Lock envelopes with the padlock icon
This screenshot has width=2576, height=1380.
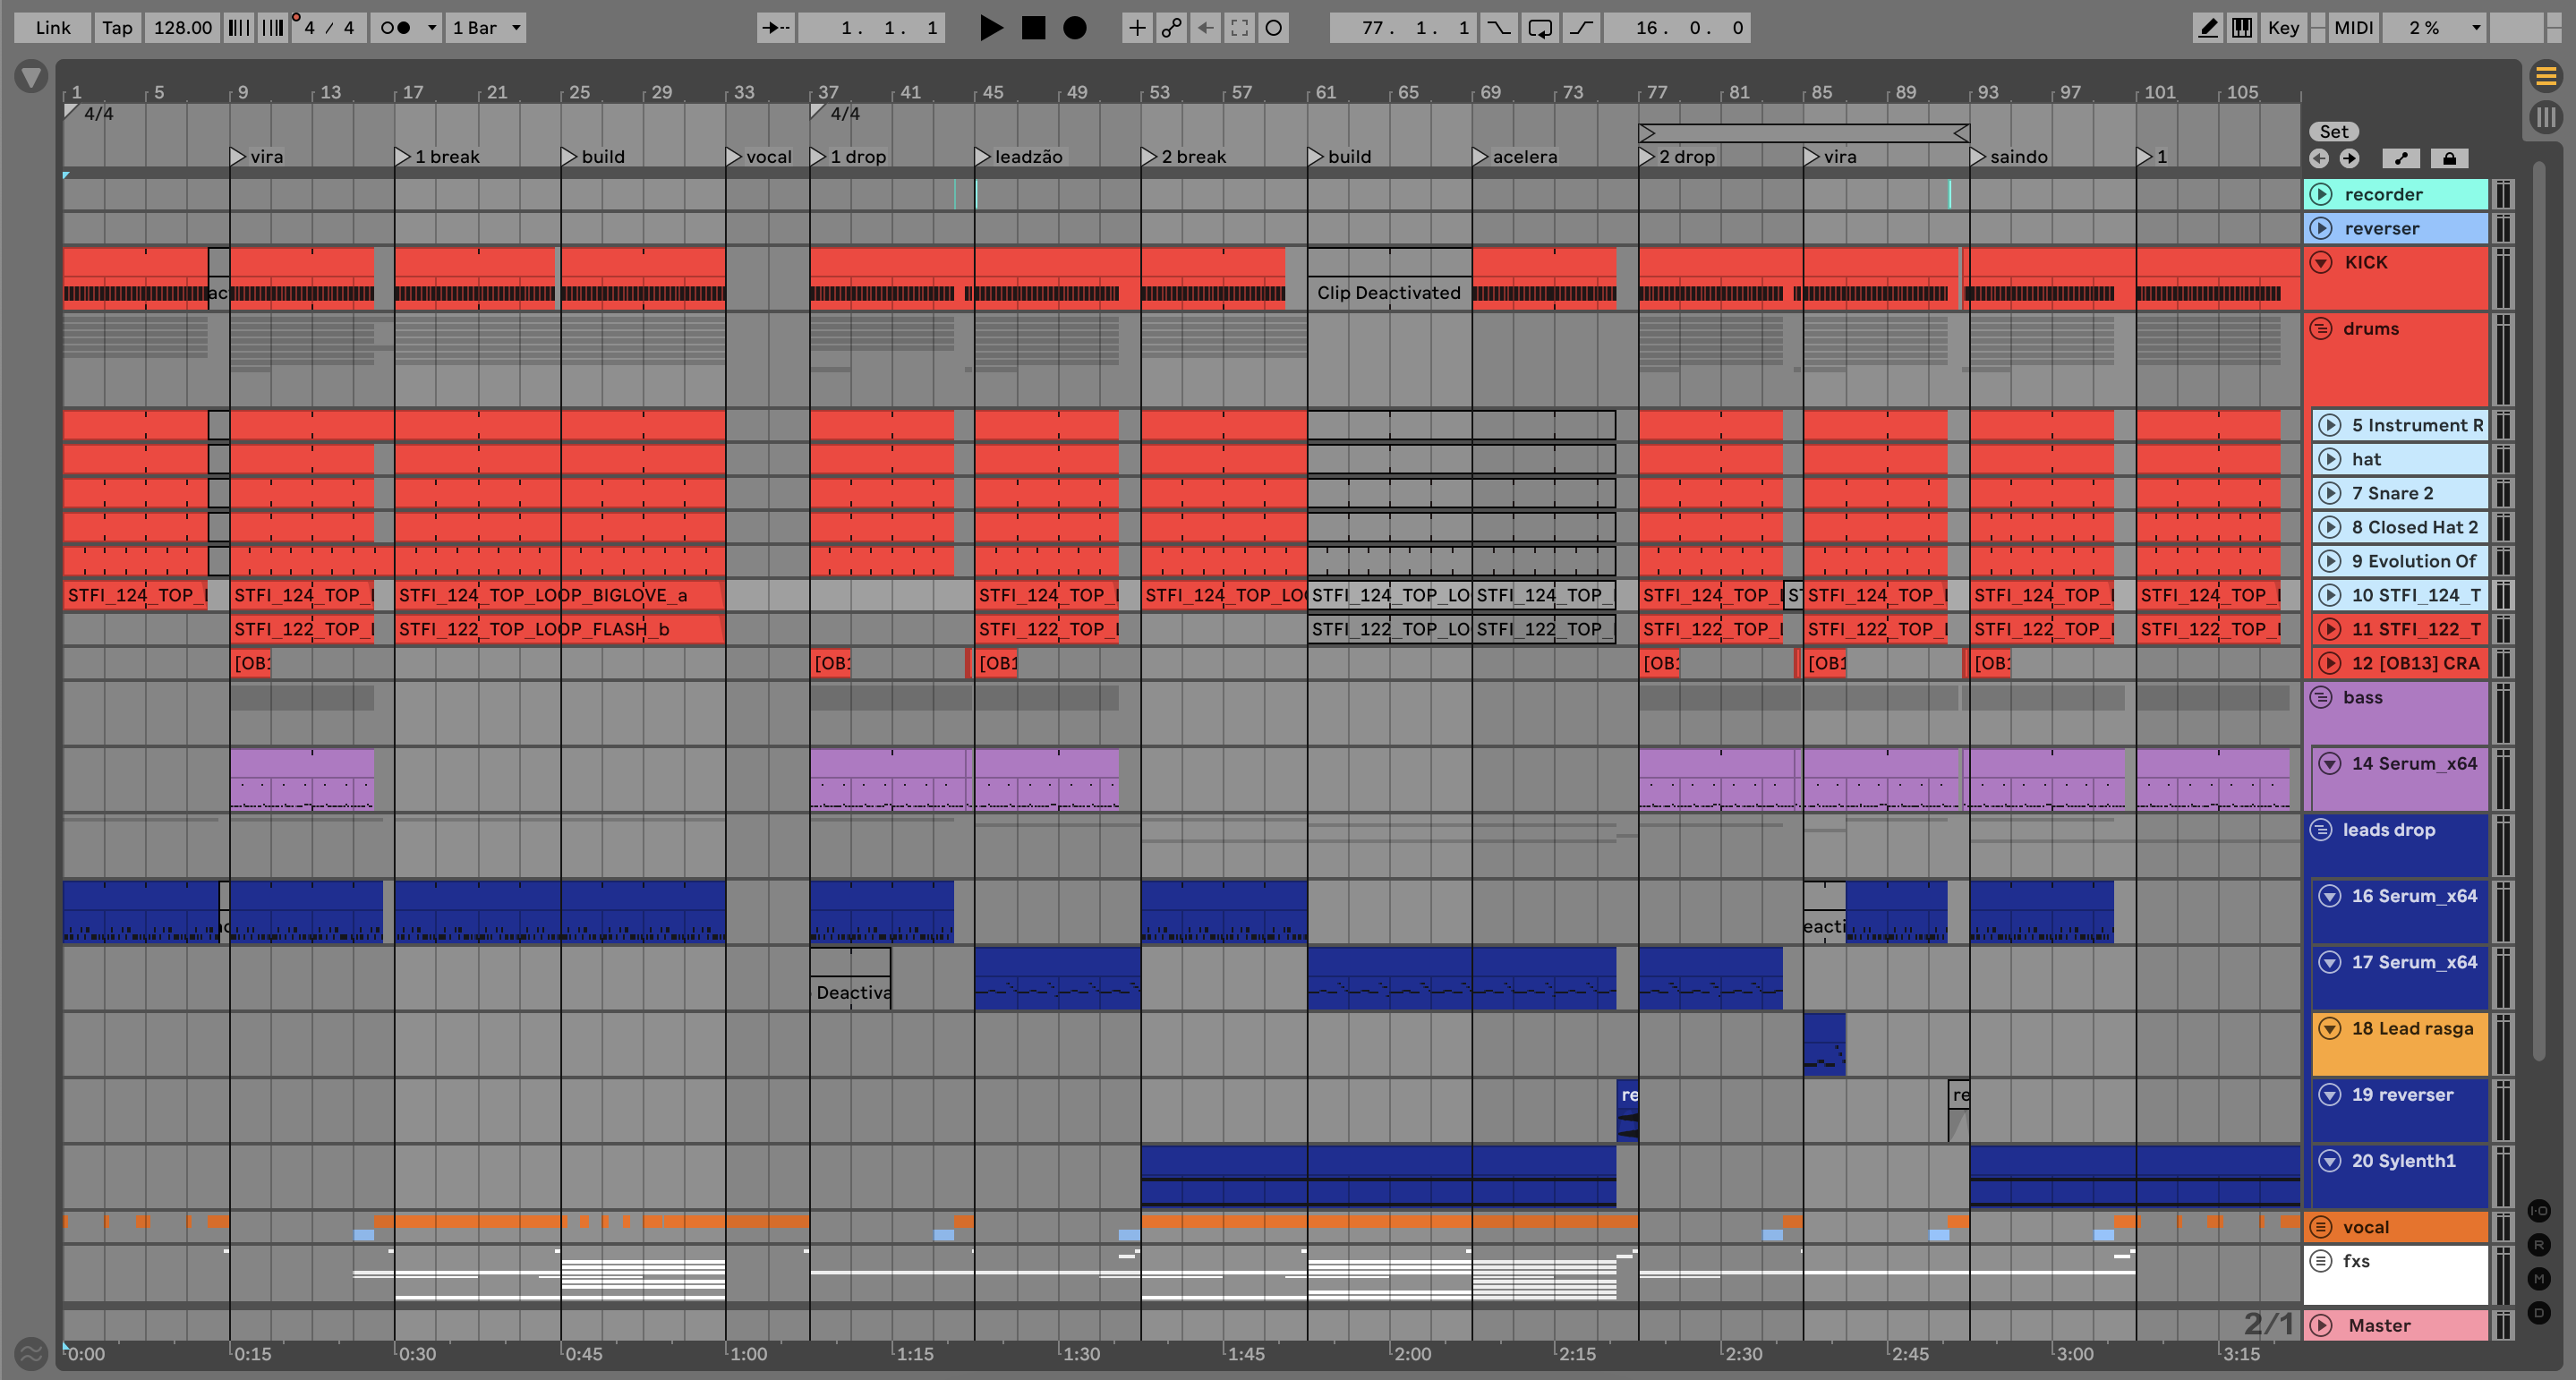pyautogui.click(x=2449, y=158)
